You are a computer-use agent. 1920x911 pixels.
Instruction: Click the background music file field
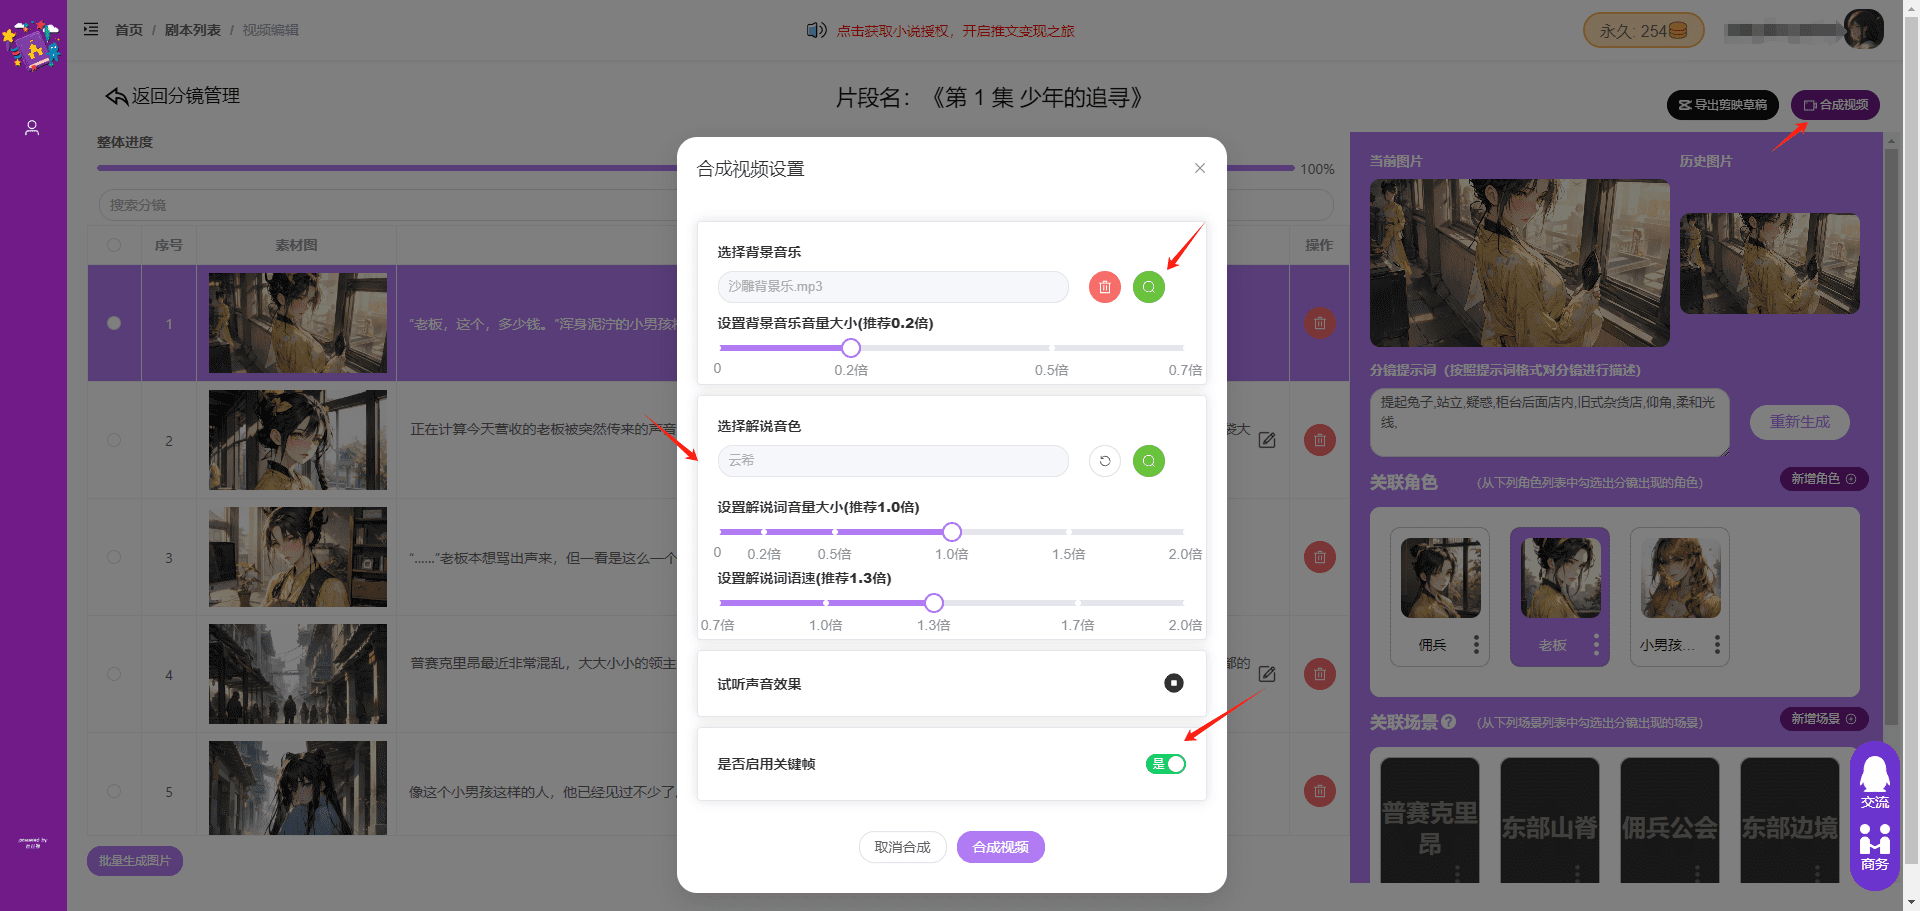893,287
